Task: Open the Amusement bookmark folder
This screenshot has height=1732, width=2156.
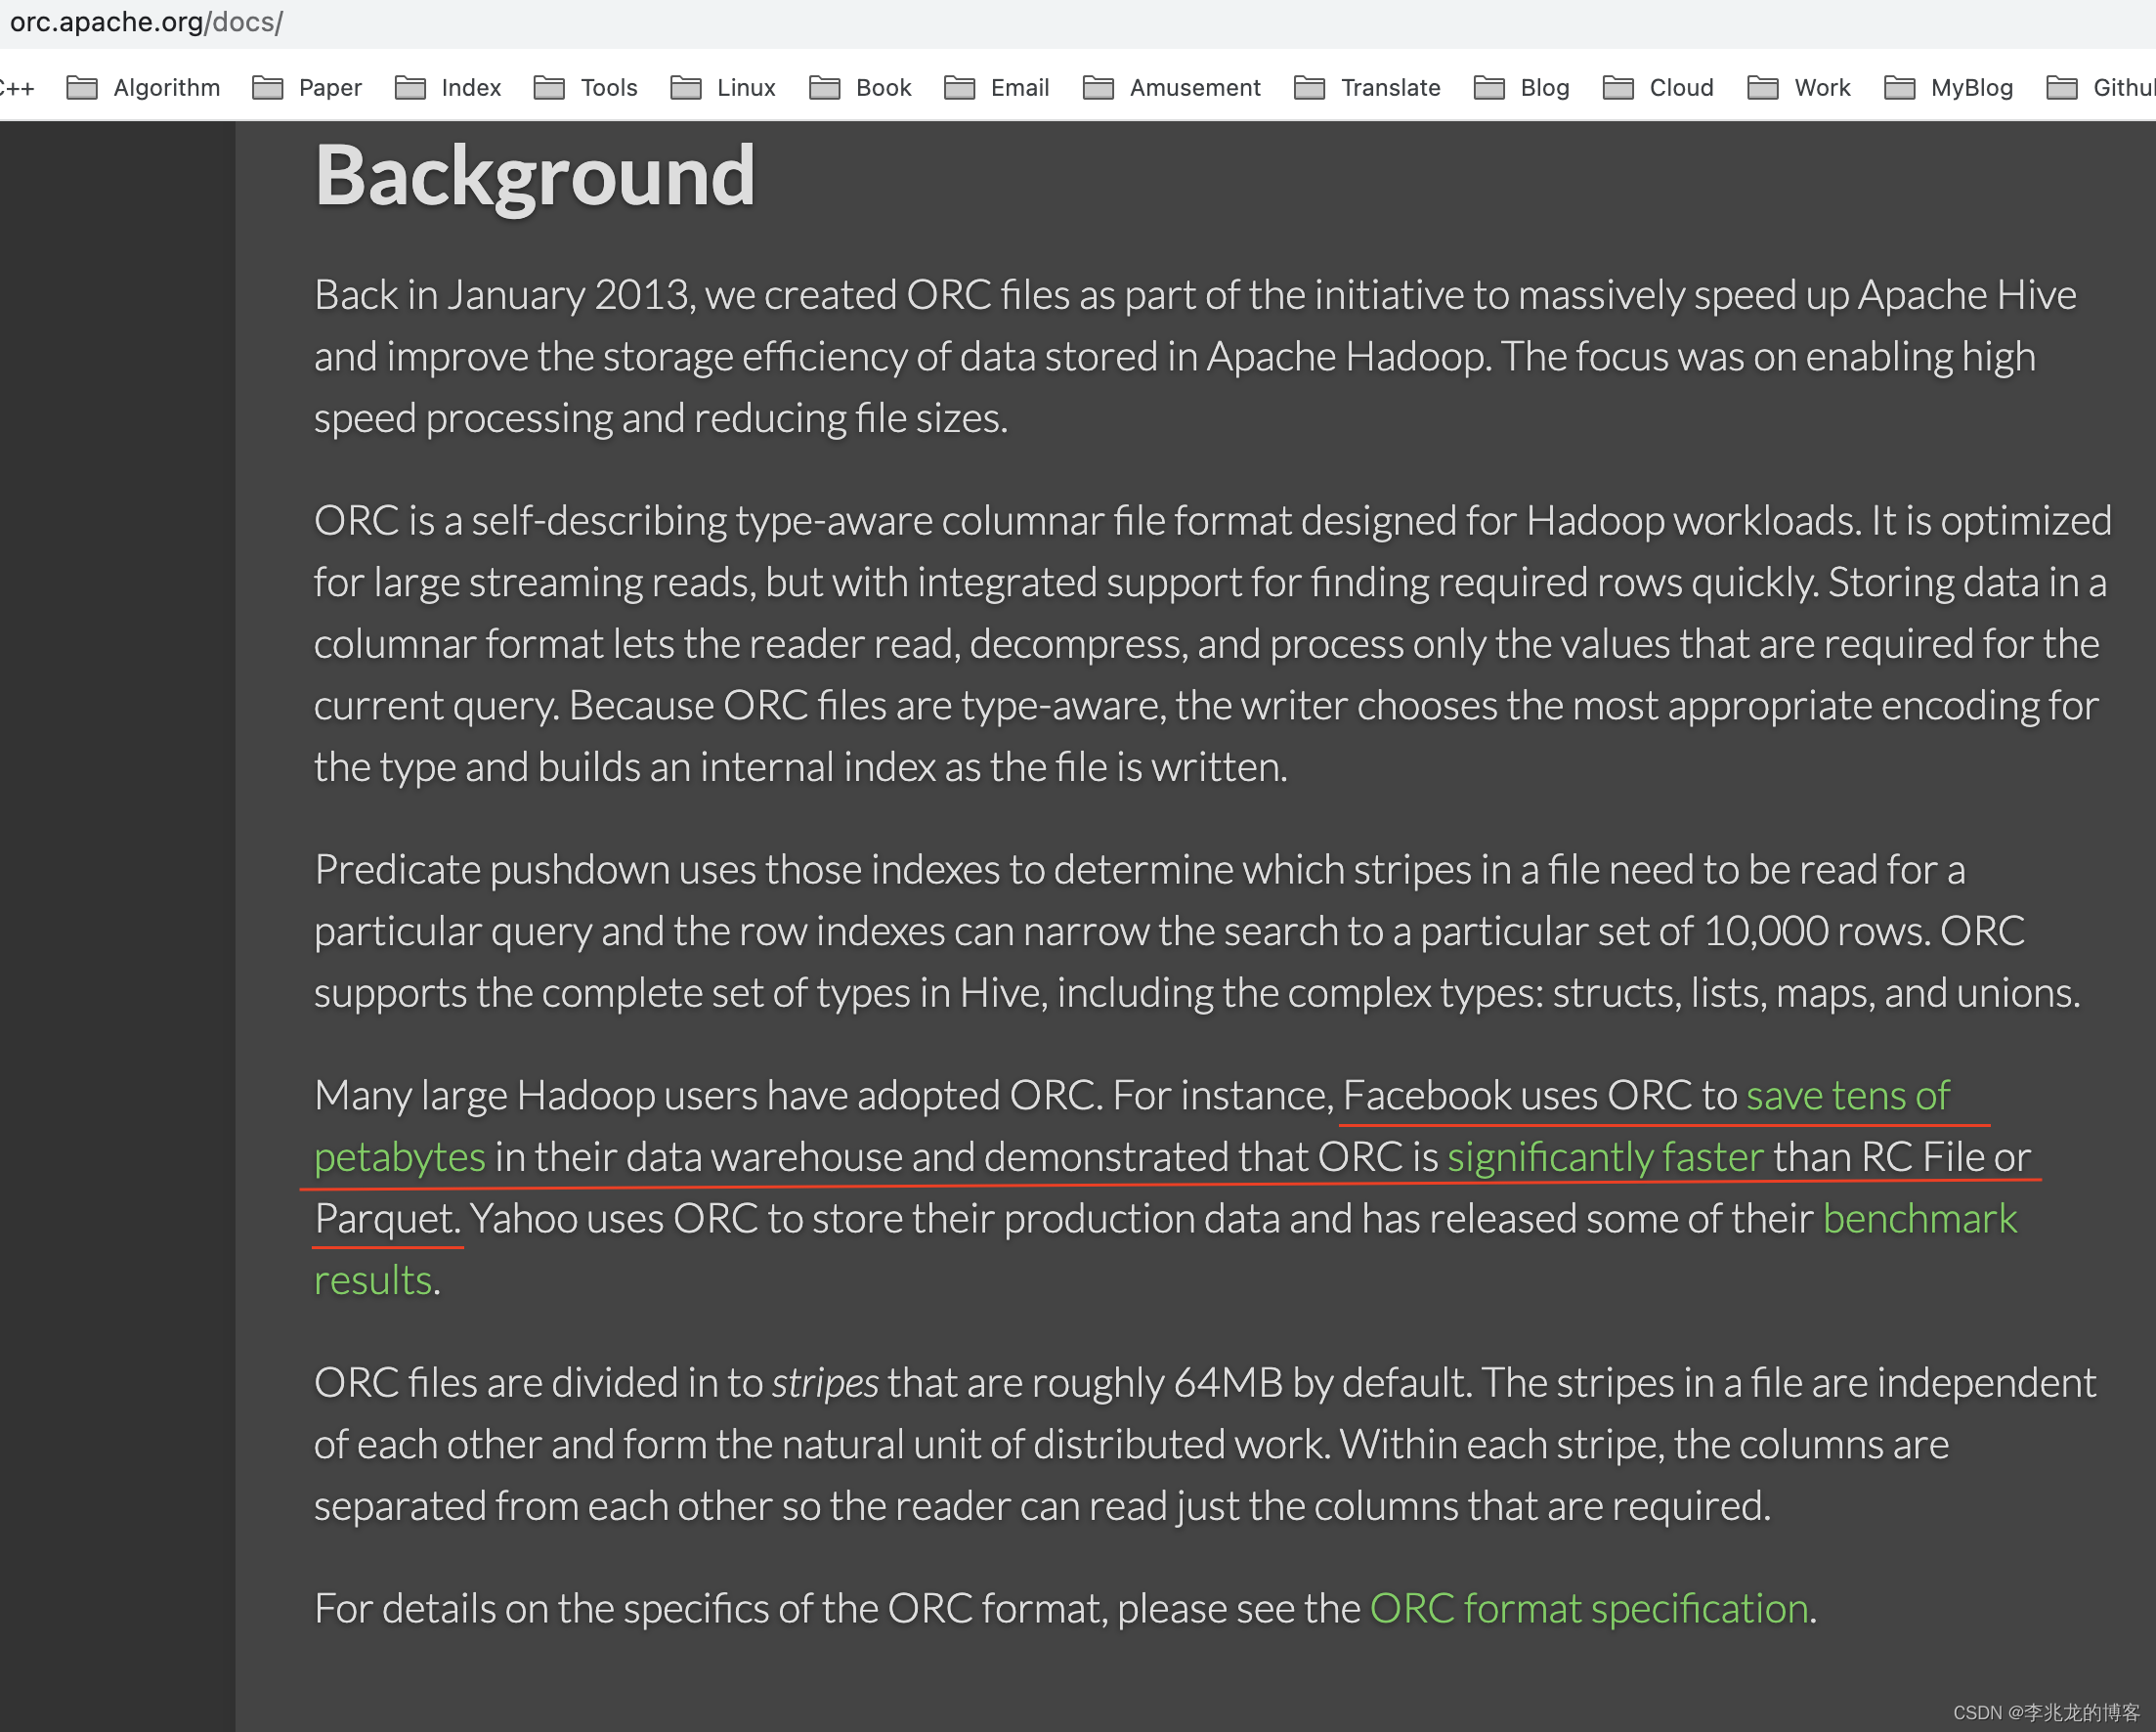Action: [x=1171, y=88]
